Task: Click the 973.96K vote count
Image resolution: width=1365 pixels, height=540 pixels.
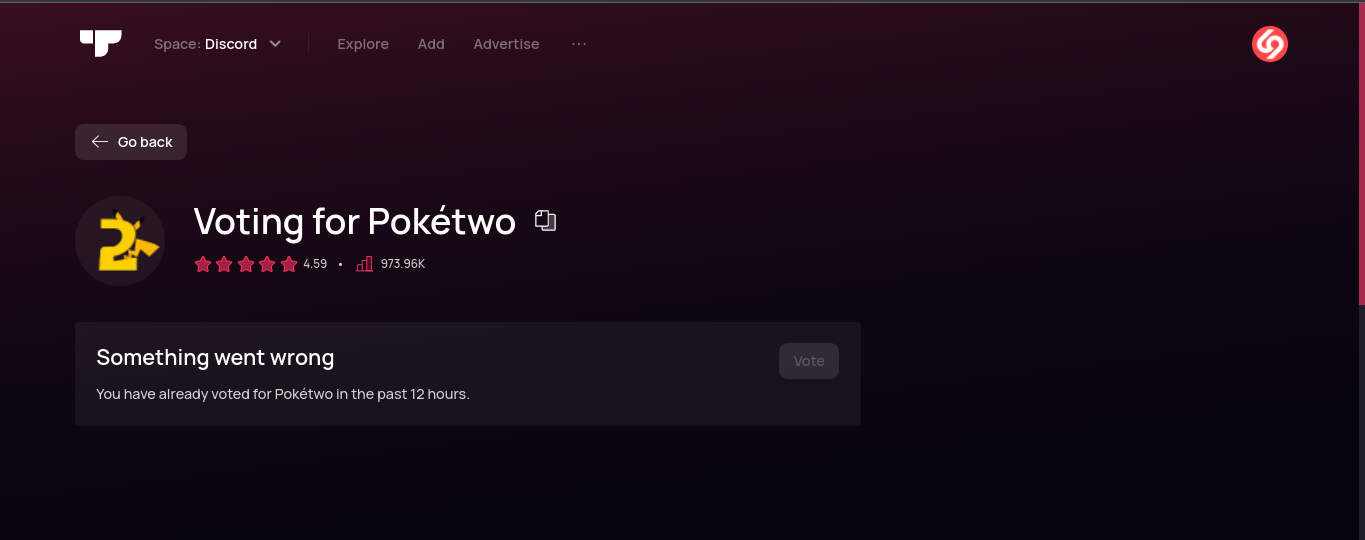Action: click(403, 264)
